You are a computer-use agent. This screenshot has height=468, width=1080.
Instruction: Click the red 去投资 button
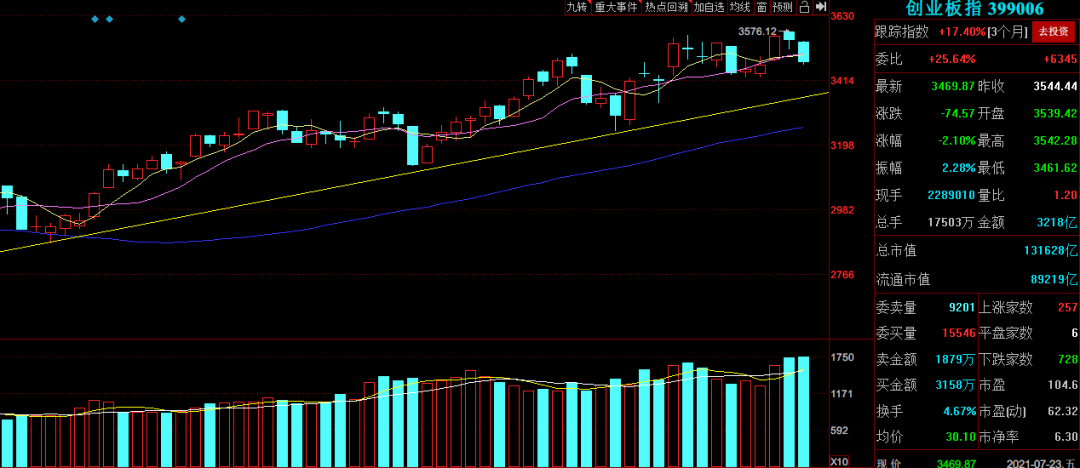point(1054,32)
